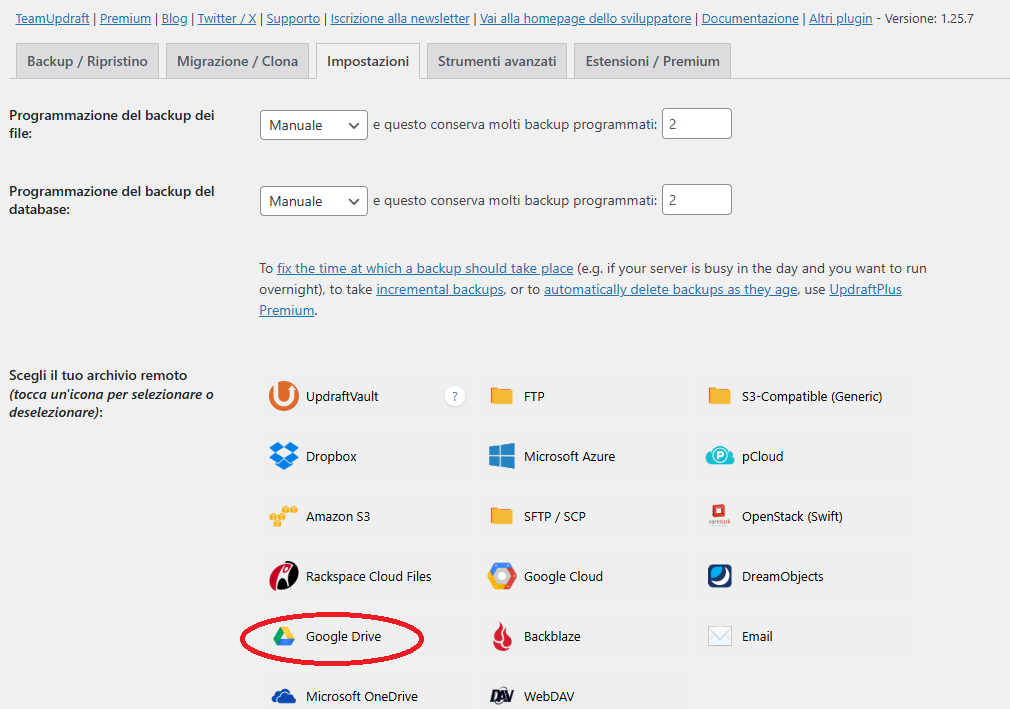The image size is (1010, 709).
Task: Select the Google Drive storage label
Action: click(x=343, y=636)
